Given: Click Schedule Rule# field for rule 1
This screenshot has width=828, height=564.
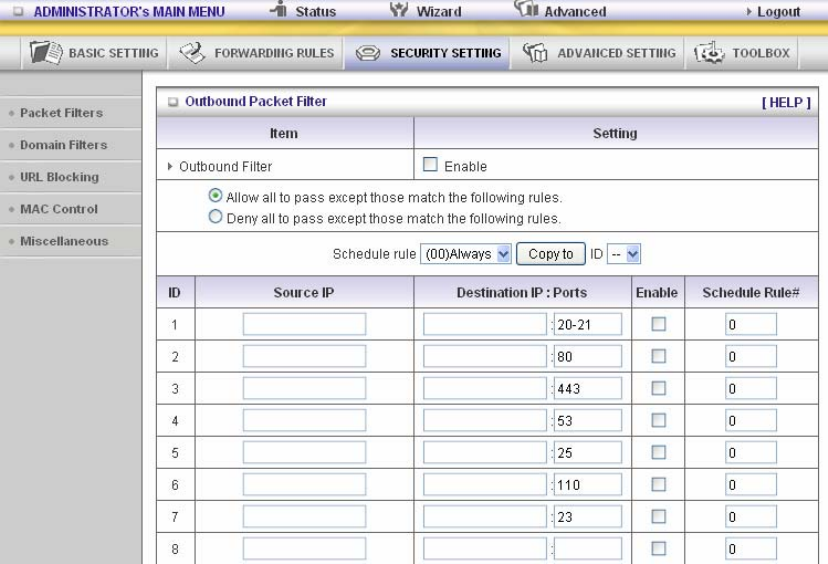Looking at the screenshot, I should pos(751,324).
